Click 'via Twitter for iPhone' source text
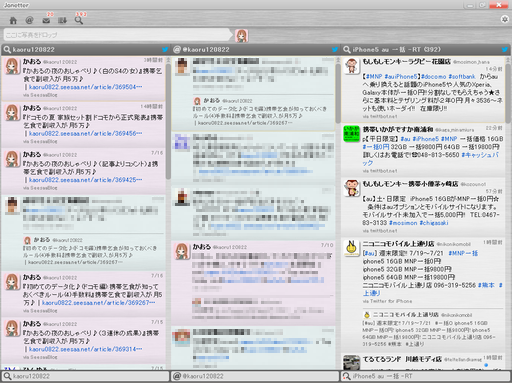This screenshot has height=384, width=512. 387,301
